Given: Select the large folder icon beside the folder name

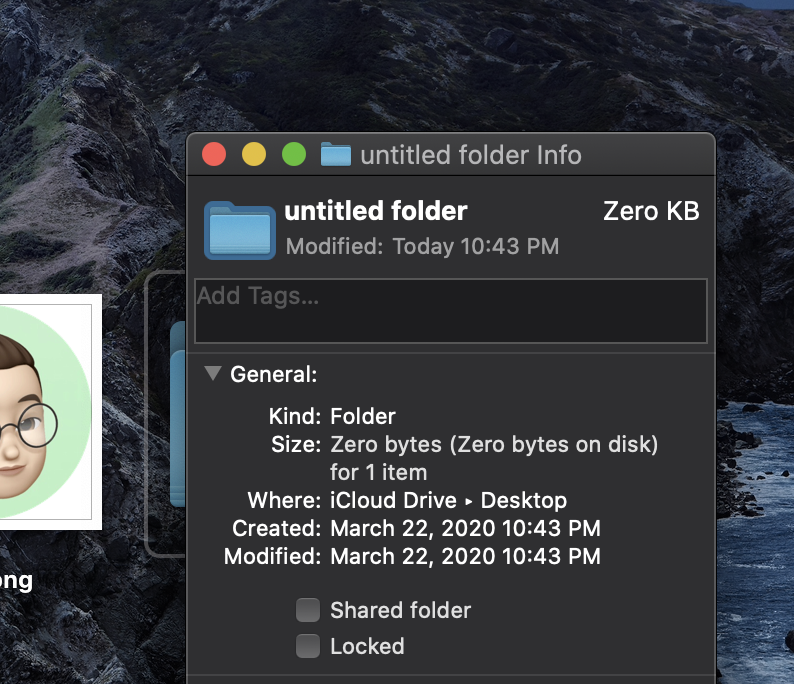Looking at the screenshot, I should (x=240, y=230).
